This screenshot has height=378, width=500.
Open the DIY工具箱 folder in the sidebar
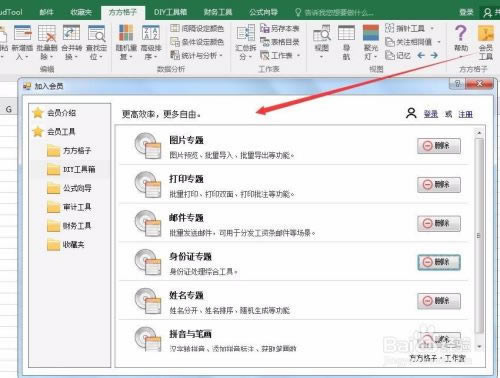pyautogui.click(x=71, y=169)
